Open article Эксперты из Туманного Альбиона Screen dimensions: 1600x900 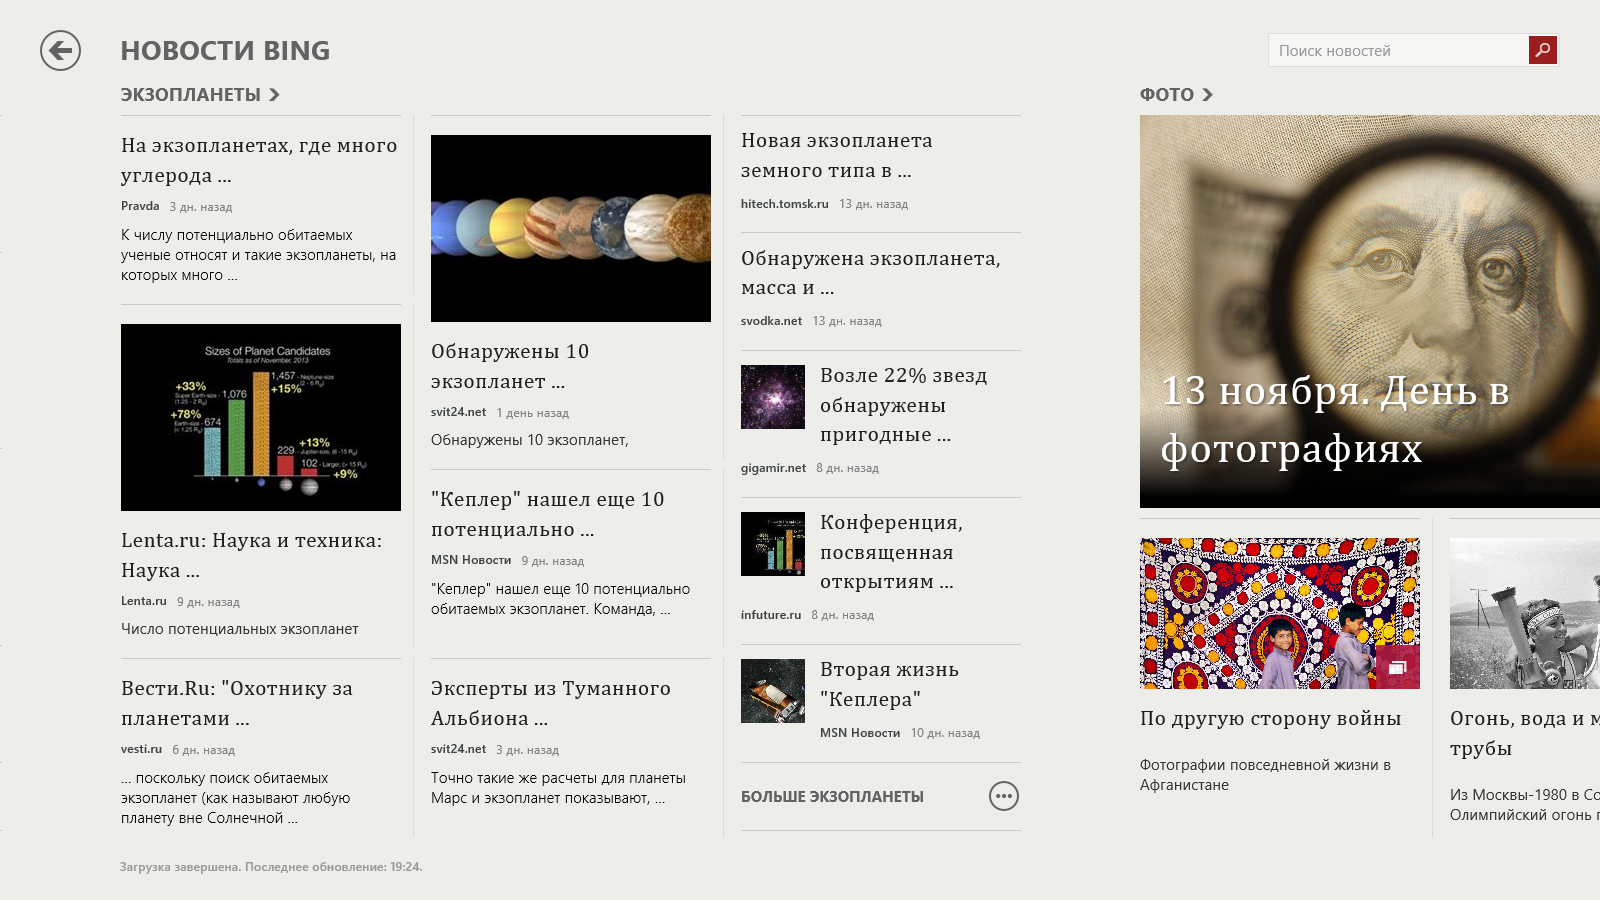[551, 703]
